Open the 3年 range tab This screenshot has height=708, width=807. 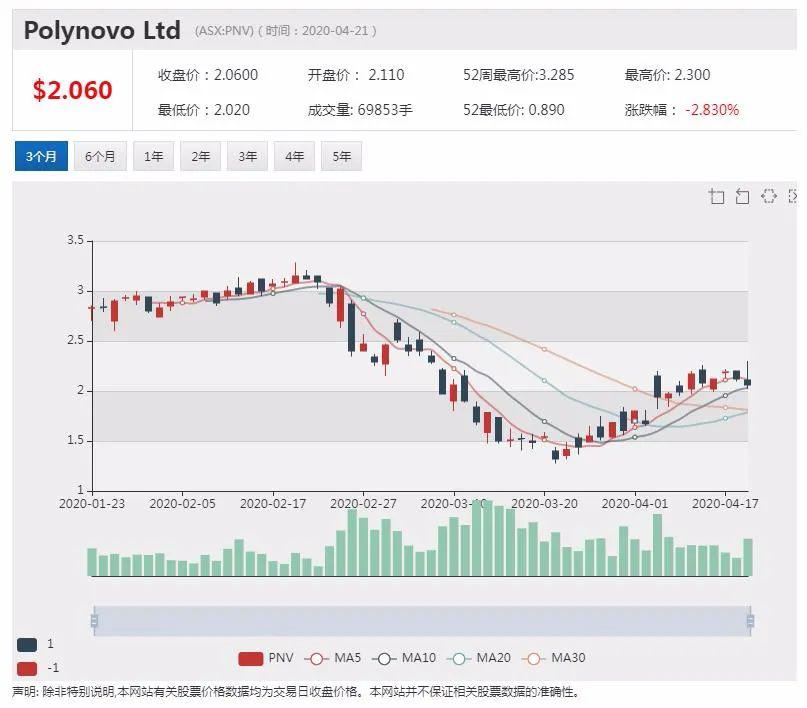[x=248, y=156]
